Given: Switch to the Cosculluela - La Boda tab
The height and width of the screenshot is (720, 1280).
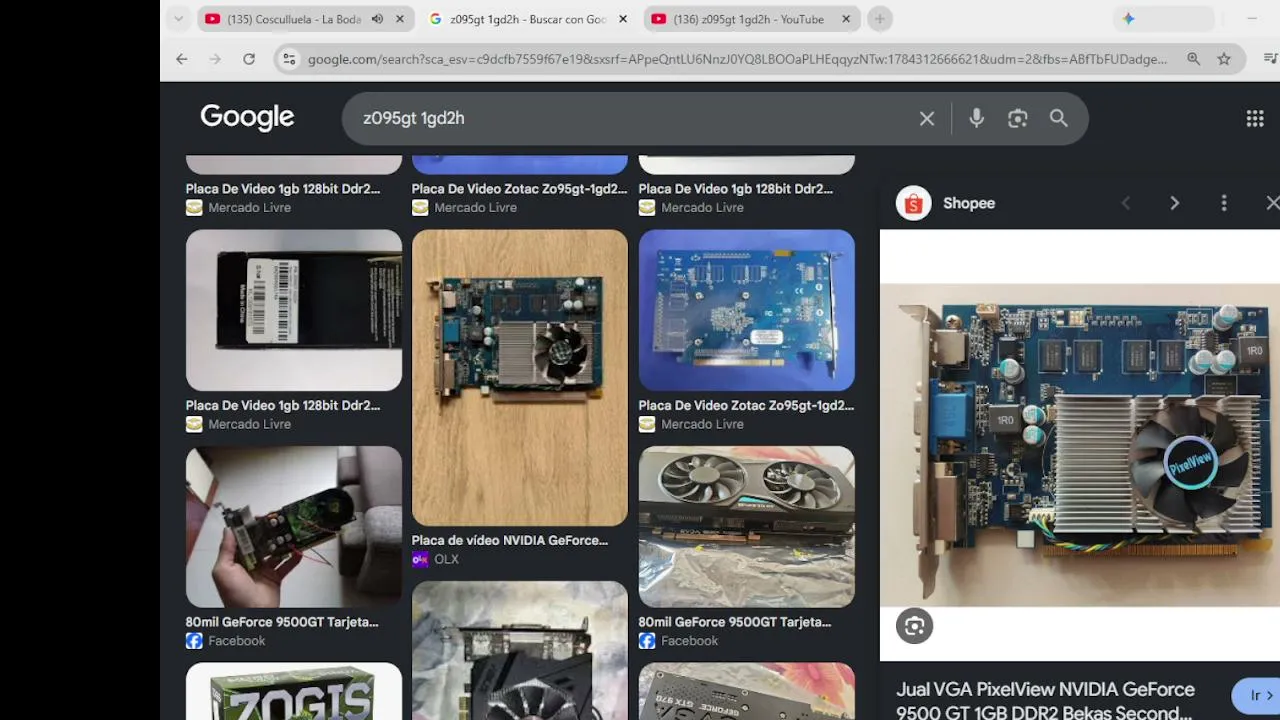Looking at the screenshot, I should point(295,19).
